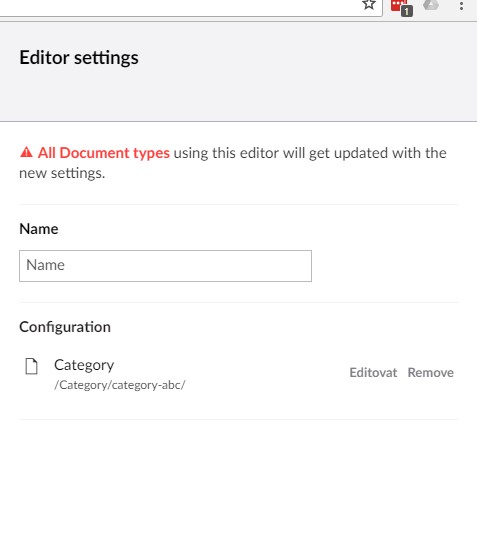Click the Configuration section label

click(65, 327)
